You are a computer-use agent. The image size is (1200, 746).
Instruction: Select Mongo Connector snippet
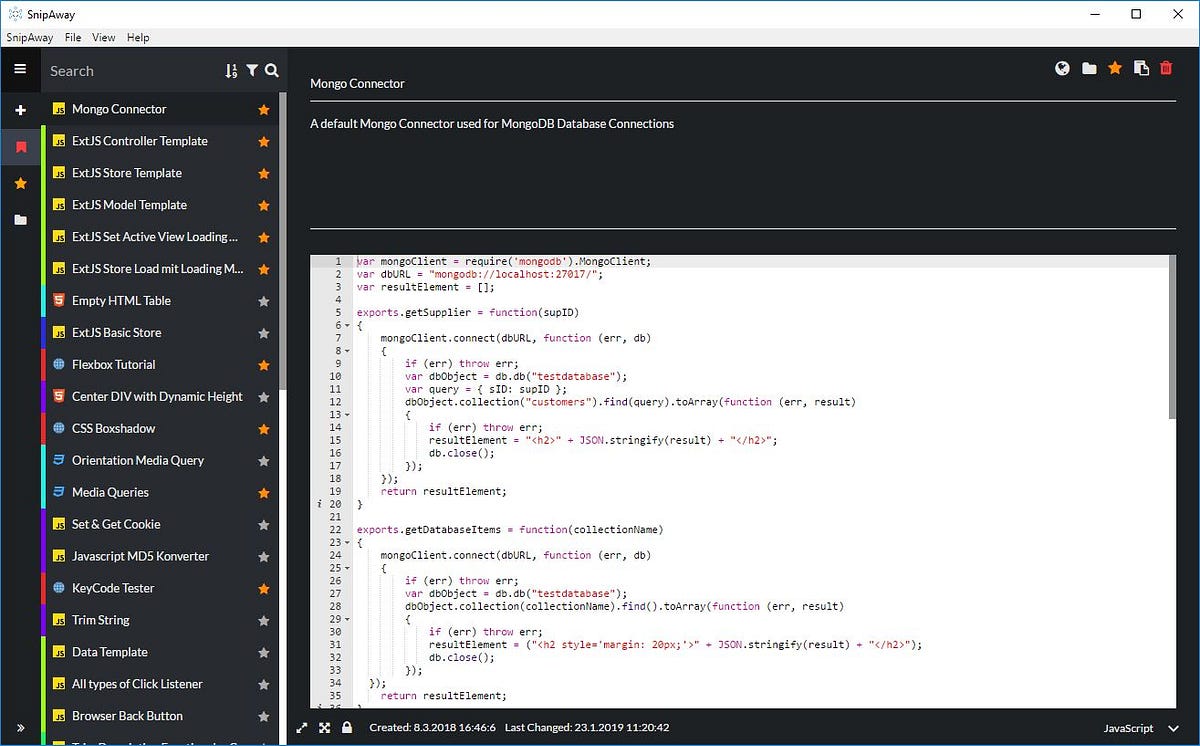coord(161,109)
